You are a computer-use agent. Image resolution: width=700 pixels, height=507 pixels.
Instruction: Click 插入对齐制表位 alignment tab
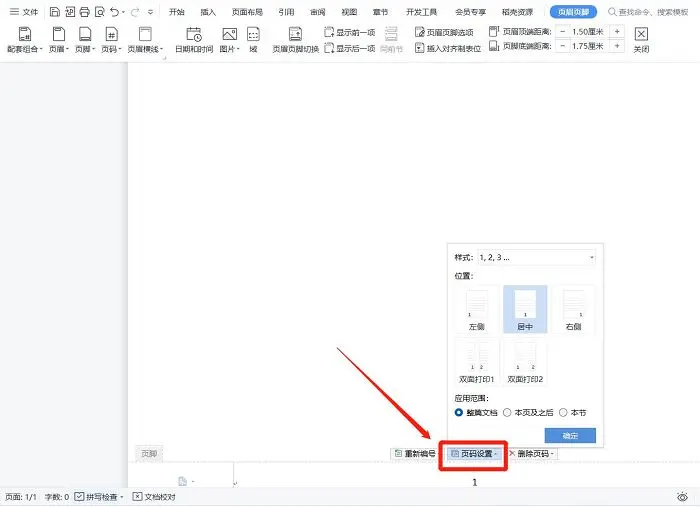(x=448, y=48)
